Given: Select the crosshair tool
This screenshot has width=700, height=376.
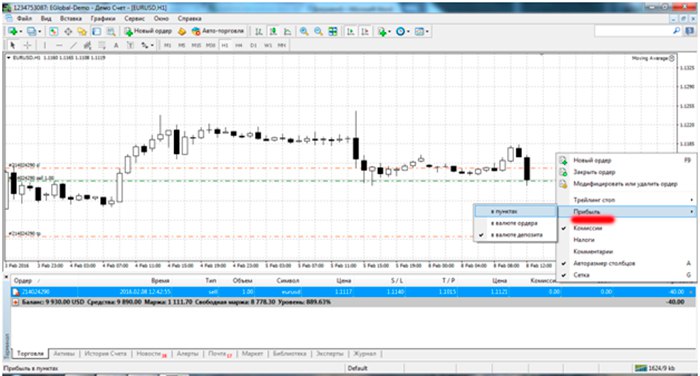Looking at the screenshot, I should pos(27,45).
